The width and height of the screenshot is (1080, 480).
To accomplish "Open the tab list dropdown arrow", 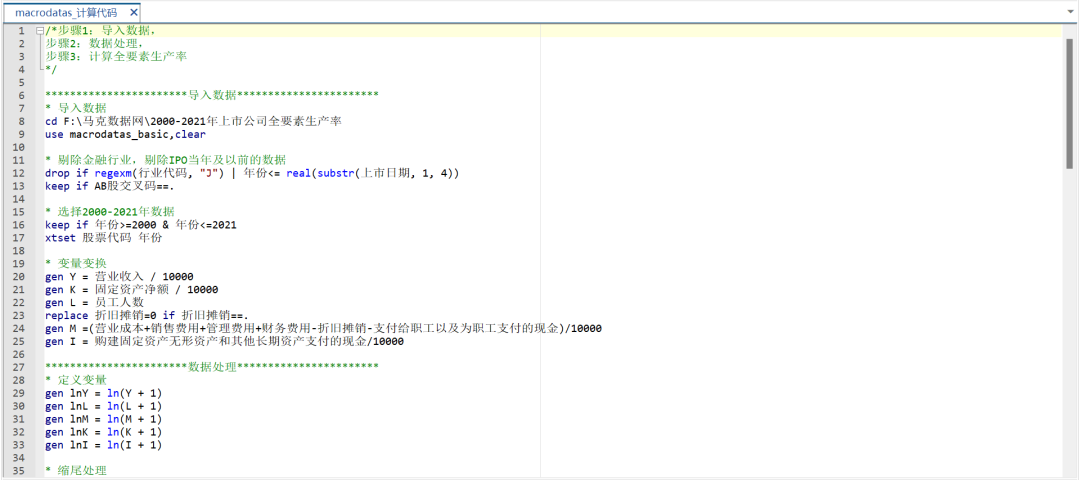I will pyautogui.click(x=1070, y=12).
